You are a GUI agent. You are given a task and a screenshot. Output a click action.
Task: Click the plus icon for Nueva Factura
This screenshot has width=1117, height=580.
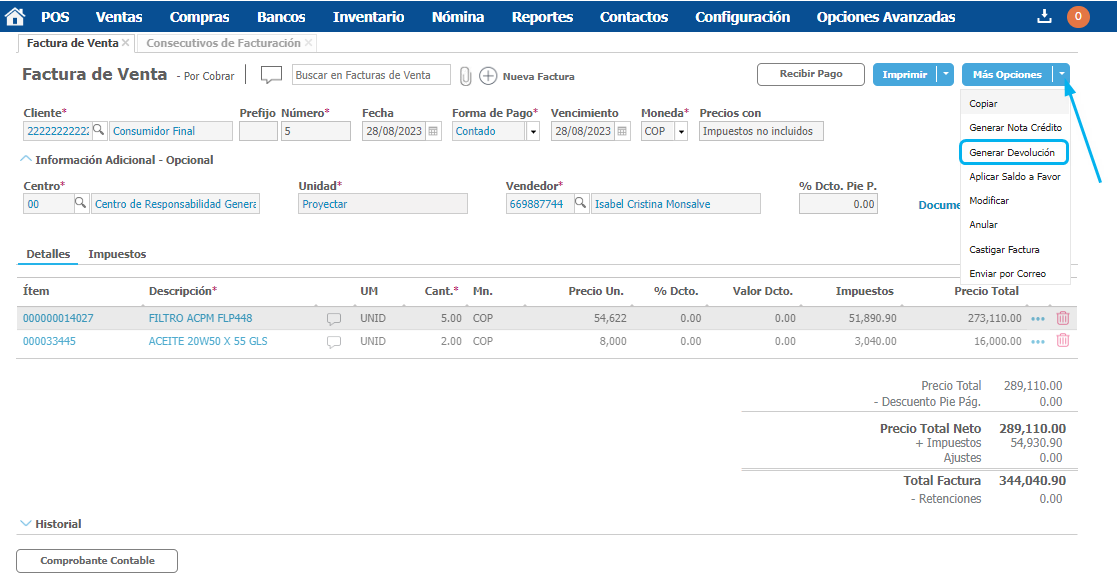488,76
